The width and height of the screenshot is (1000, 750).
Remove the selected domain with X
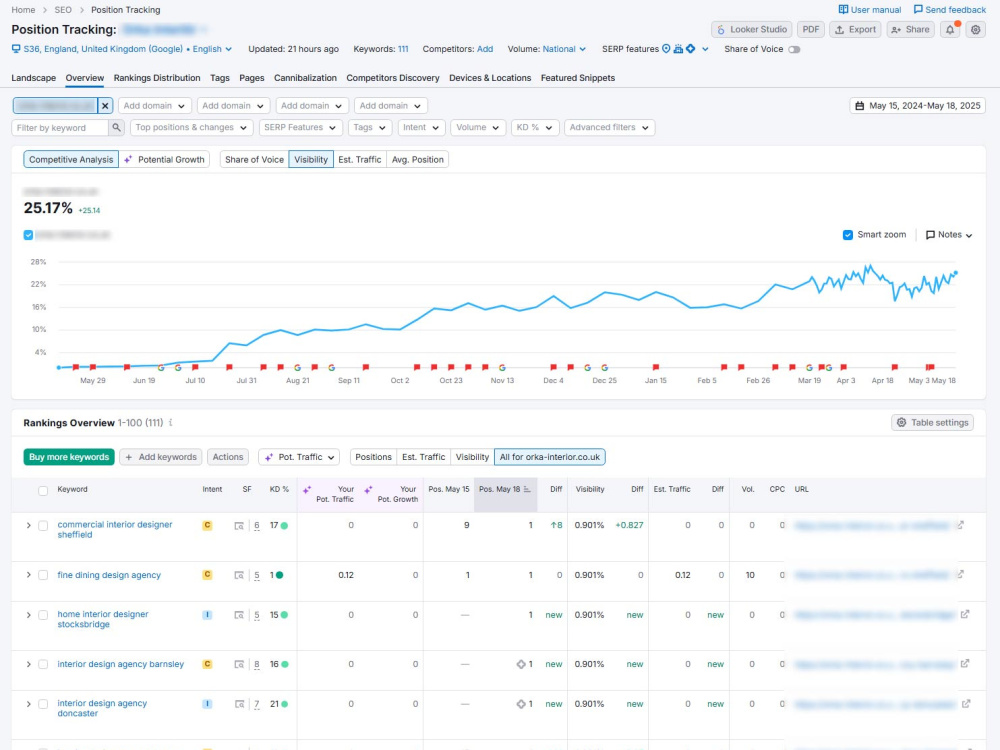[105, 106]
